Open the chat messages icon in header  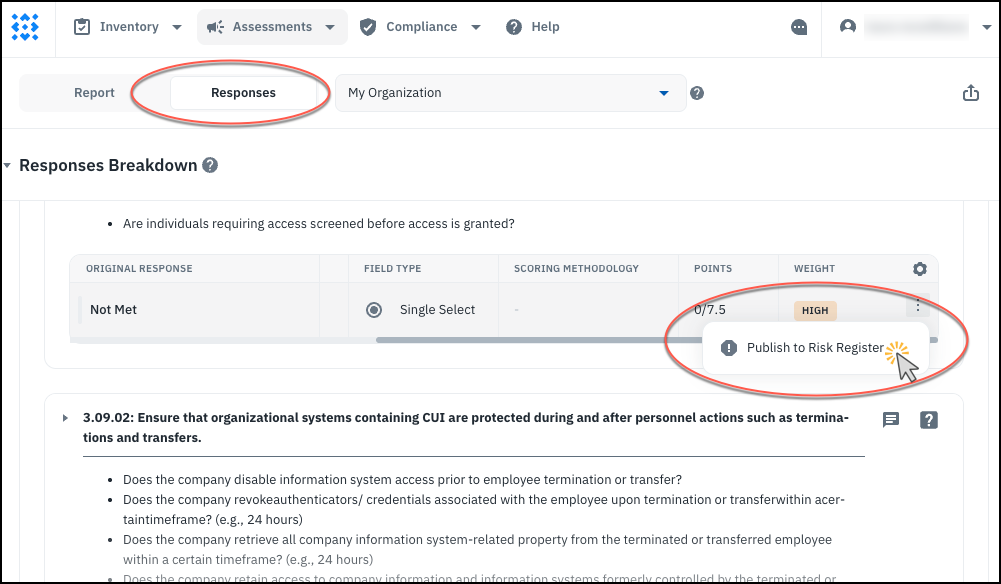(x=799, y=28)
